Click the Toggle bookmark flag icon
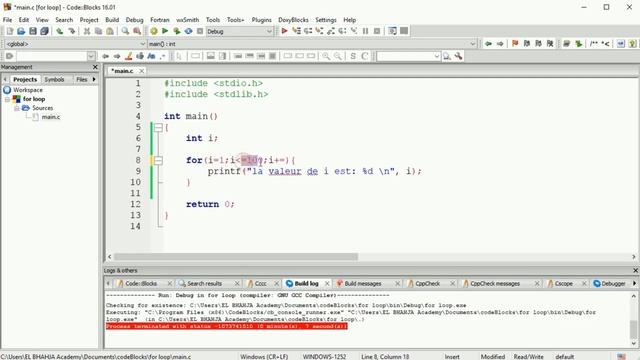This screenshot has height=360, width=640. pyautogui.click(x=515, y=44)
